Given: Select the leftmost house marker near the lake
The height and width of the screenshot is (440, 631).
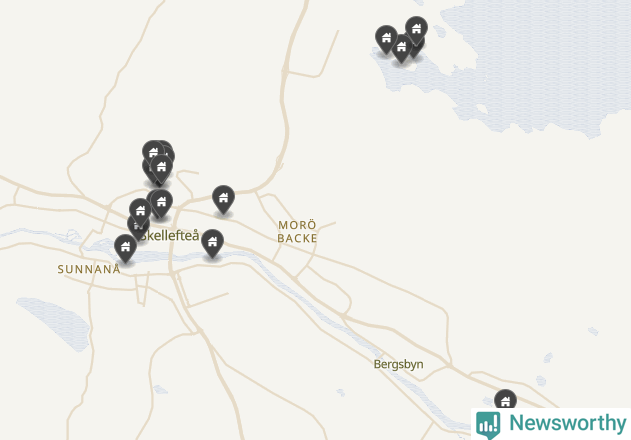Looking at the screenshot, I should point(386,39).
